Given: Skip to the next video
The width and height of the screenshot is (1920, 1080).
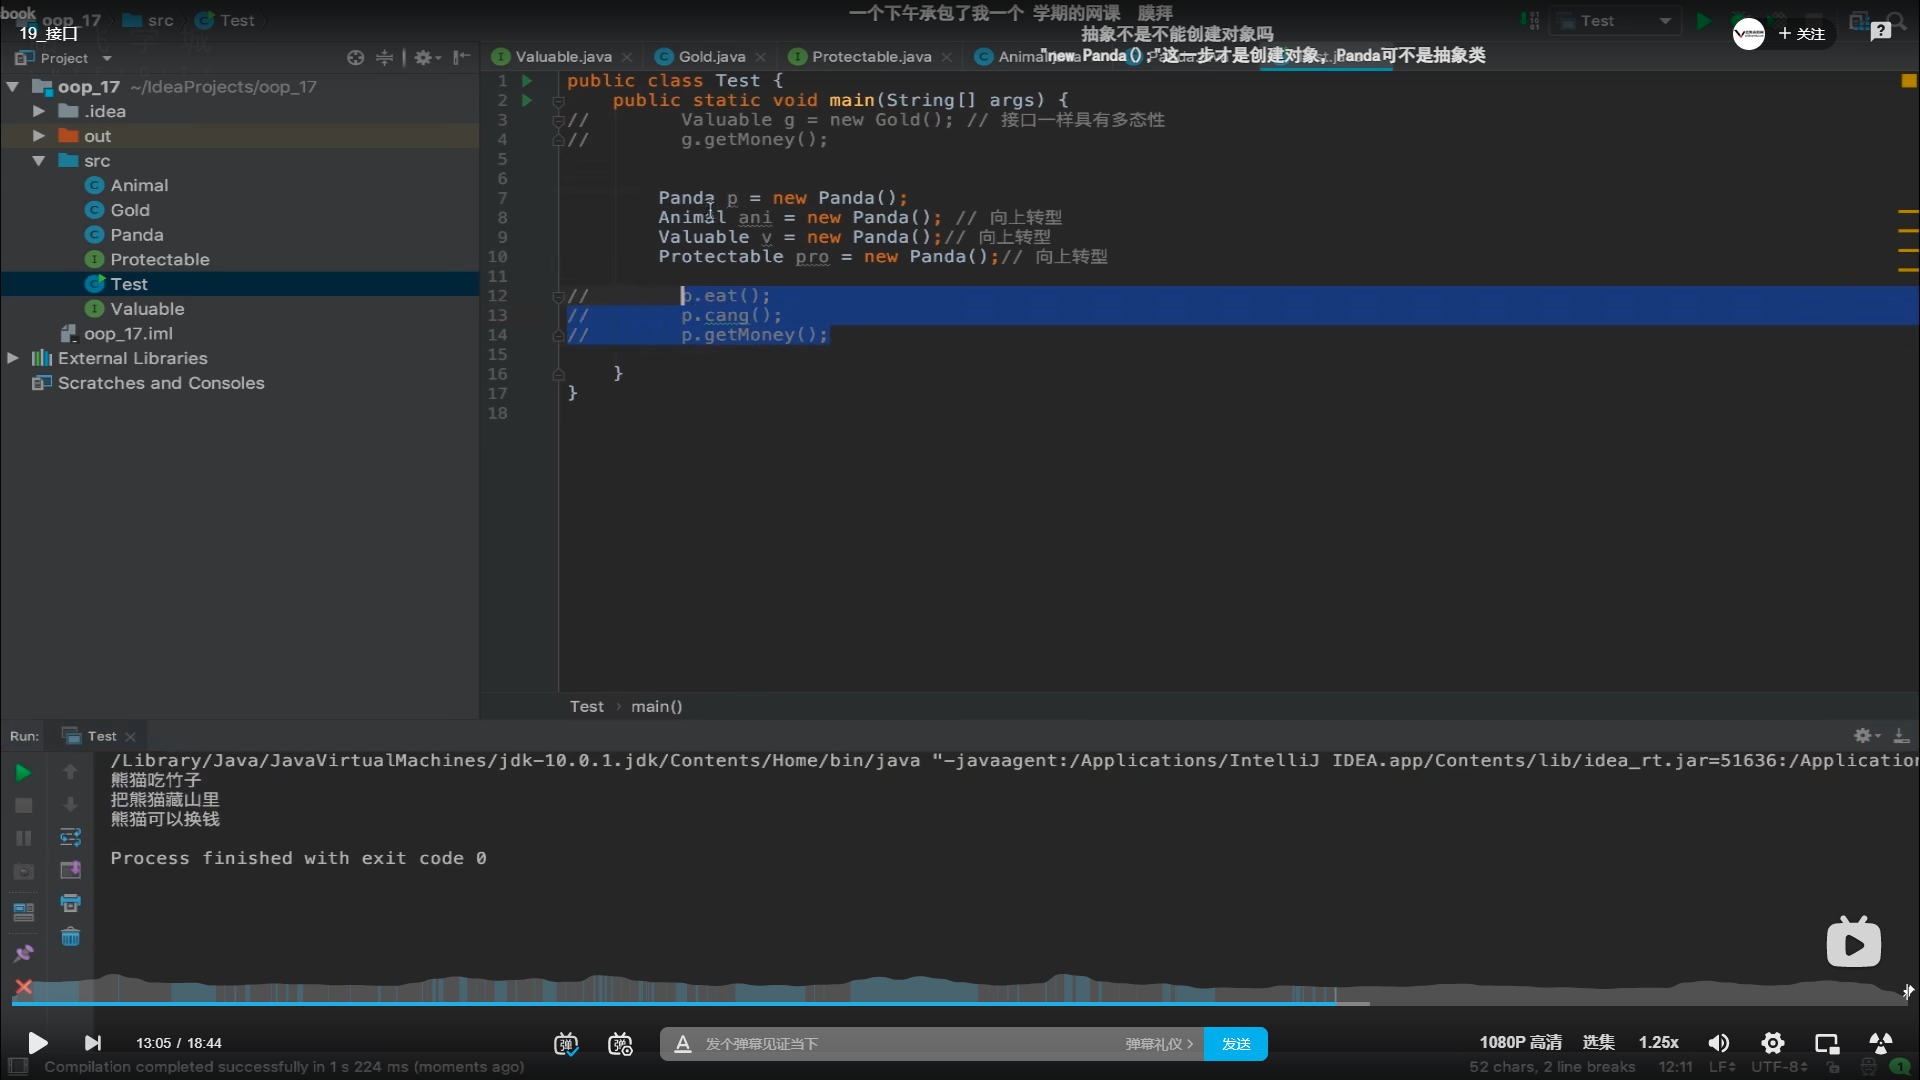Looking at the screenshot, I should [x=92, y=1043].
